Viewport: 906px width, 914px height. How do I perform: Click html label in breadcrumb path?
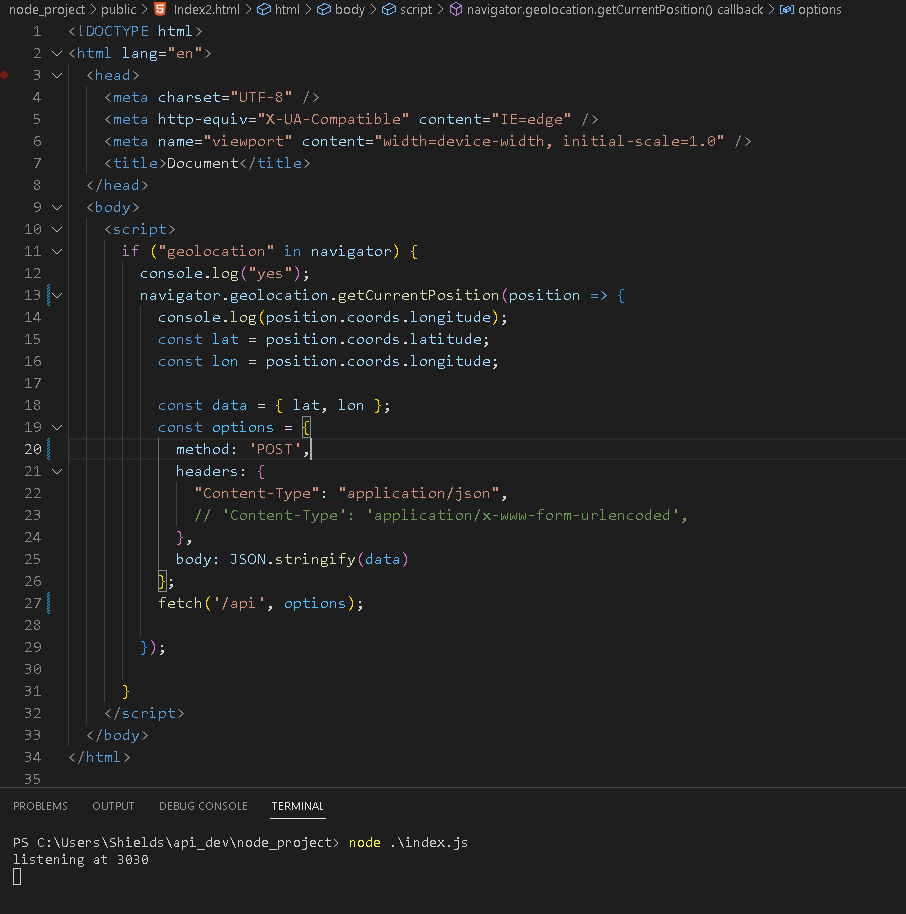tap(287, 10)
